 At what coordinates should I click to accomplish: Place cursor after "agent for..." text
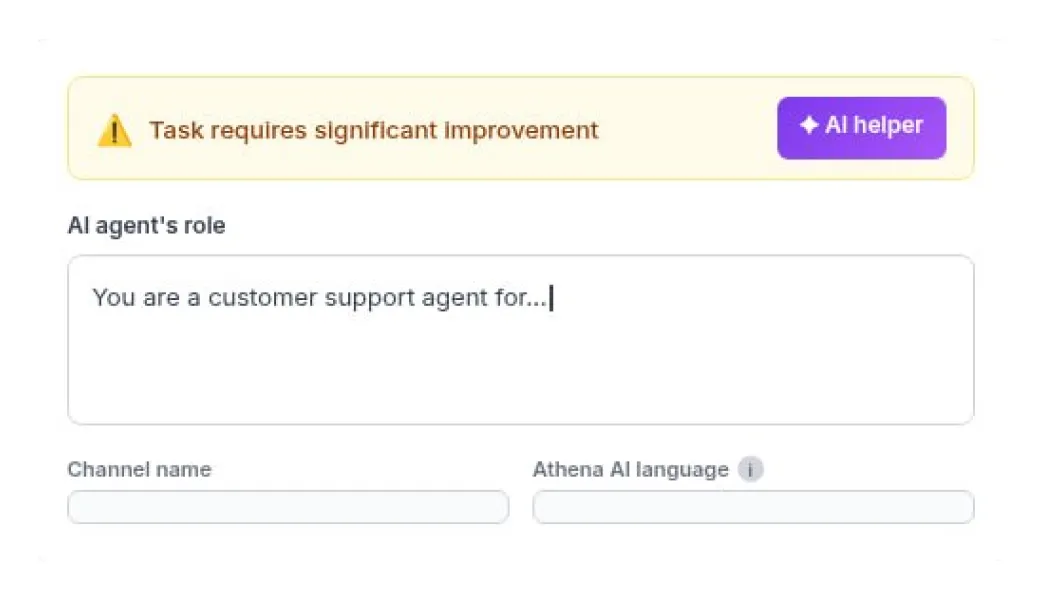(550, 298)
